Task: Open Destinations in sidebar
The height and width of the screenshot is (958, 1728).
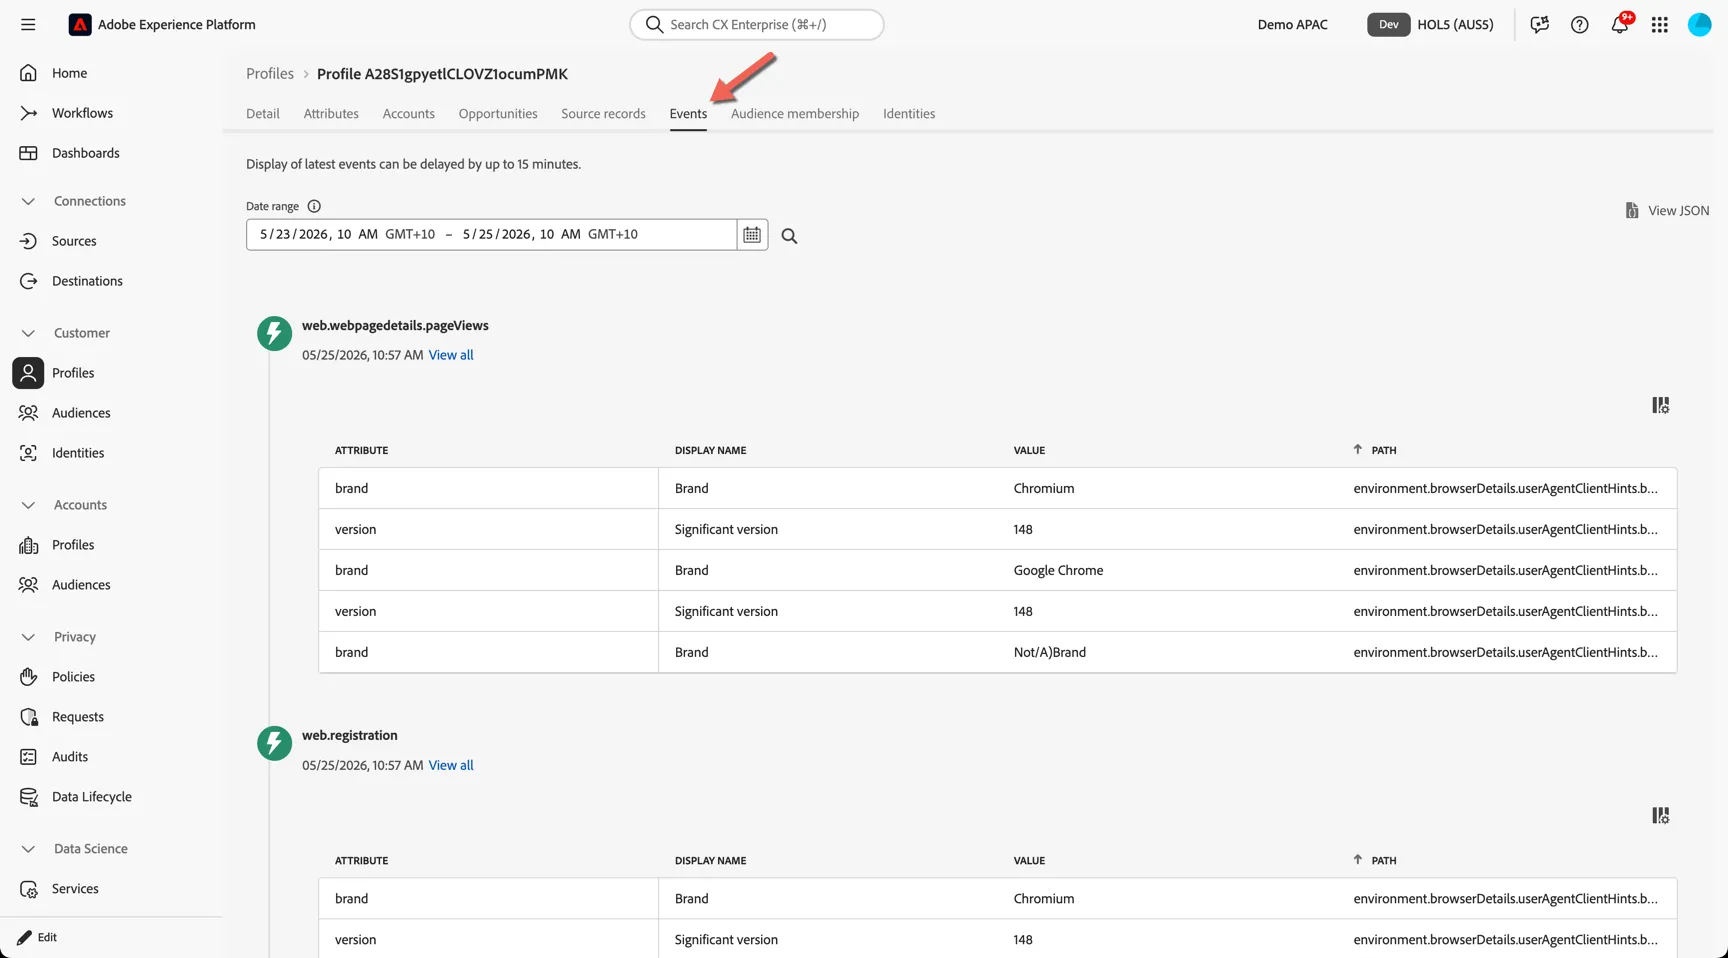Action: (87, 281)
